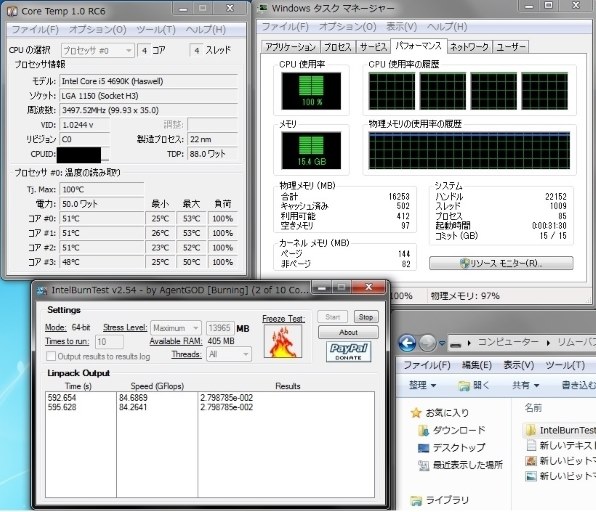Screen dimensions: 596x512
Task: Click the physical memory usage history graph
Action: [x=469, y=151]
